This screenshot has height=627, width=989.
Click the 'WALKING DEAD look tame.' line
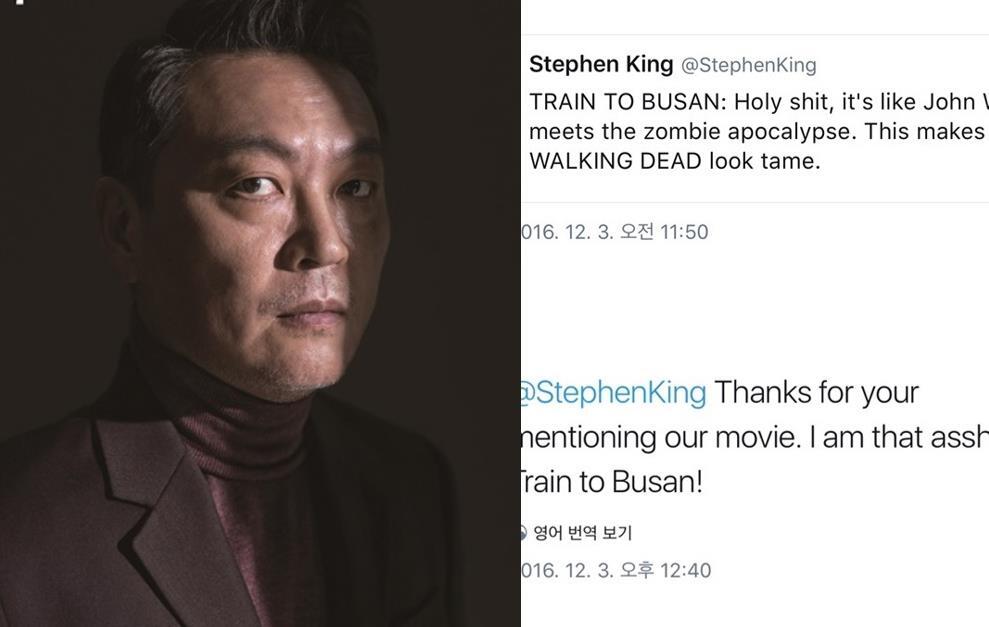(675, 161)
